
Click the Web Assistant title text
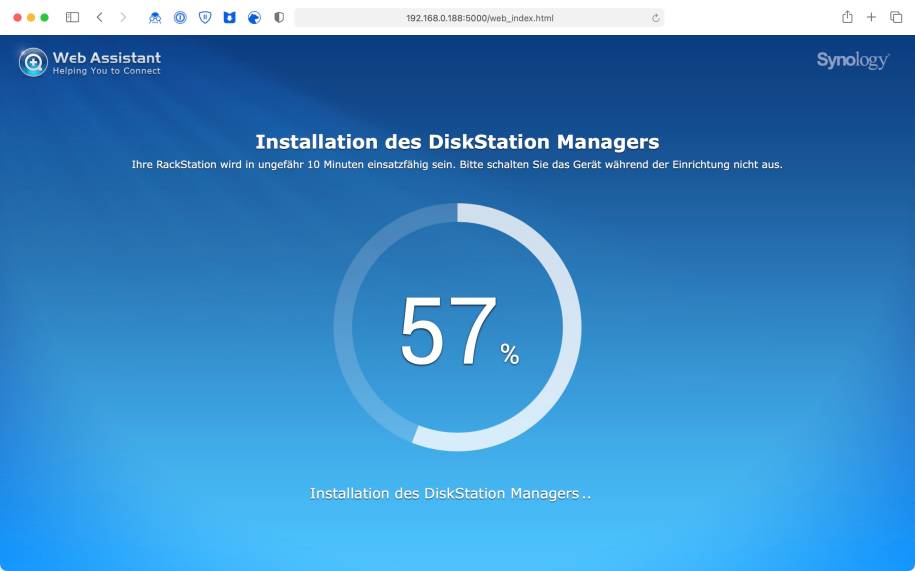pos(107,57)
